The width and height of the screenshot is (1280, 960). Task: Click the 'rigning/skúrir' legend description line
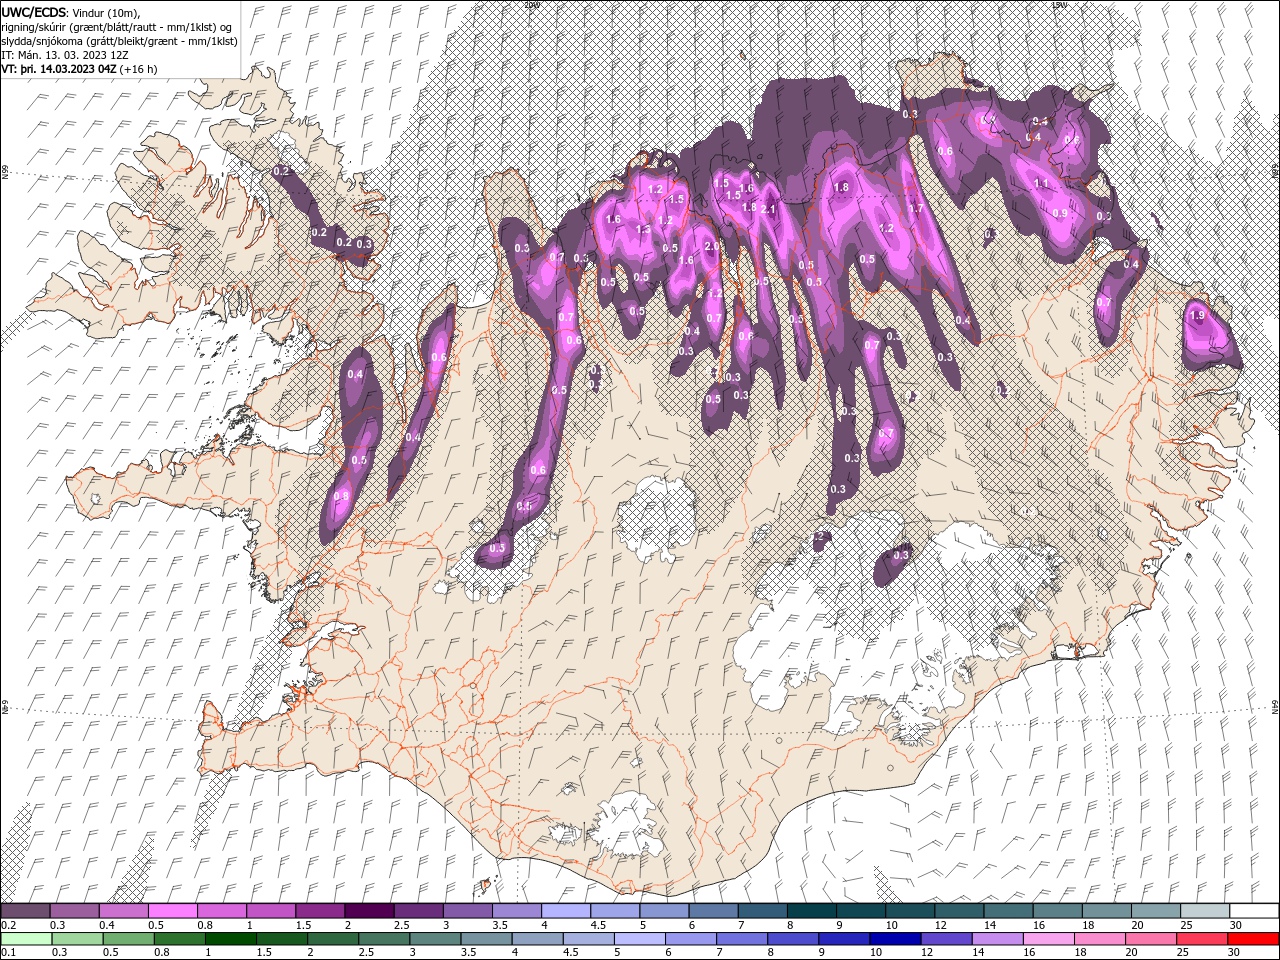tap(117, 27)
